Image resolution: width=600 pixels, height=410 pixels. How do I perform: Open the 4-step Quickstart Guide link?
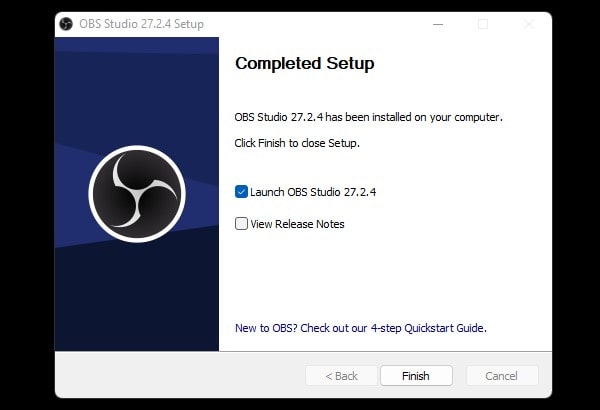coord(360,328)
